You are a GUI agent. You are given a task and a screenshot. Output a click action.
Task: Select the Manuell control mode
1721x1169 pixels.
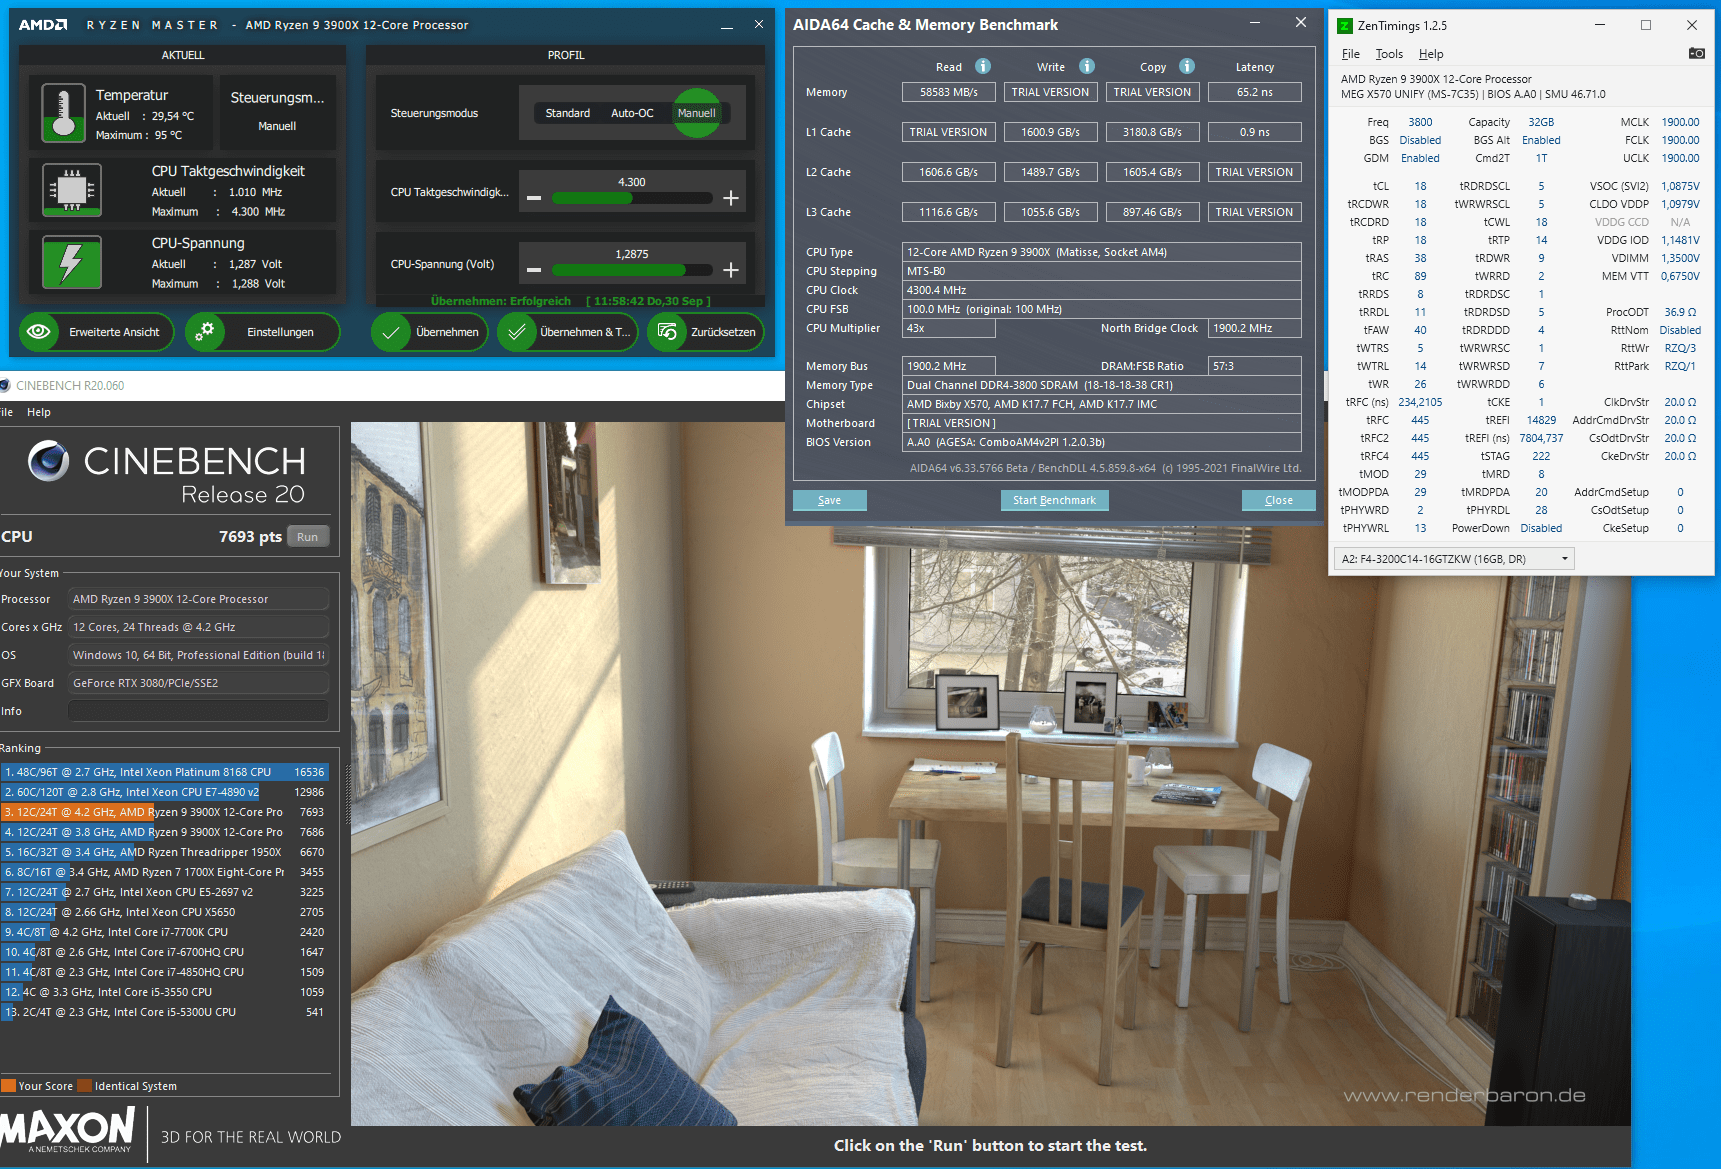tap(697, 113)
